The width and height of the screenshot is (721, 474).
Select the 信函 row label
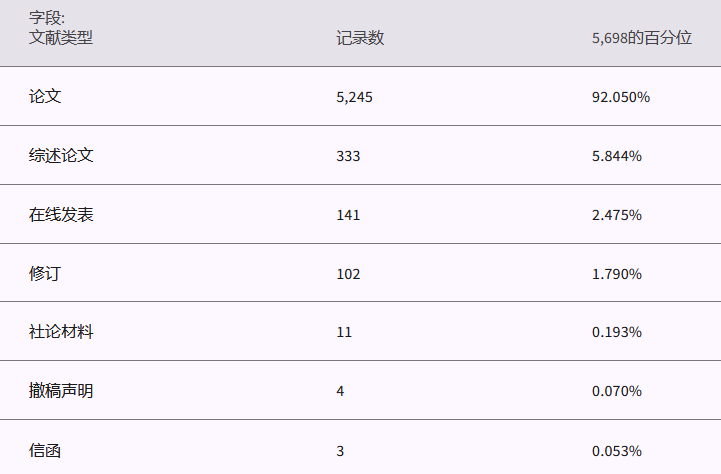(46, 450)
